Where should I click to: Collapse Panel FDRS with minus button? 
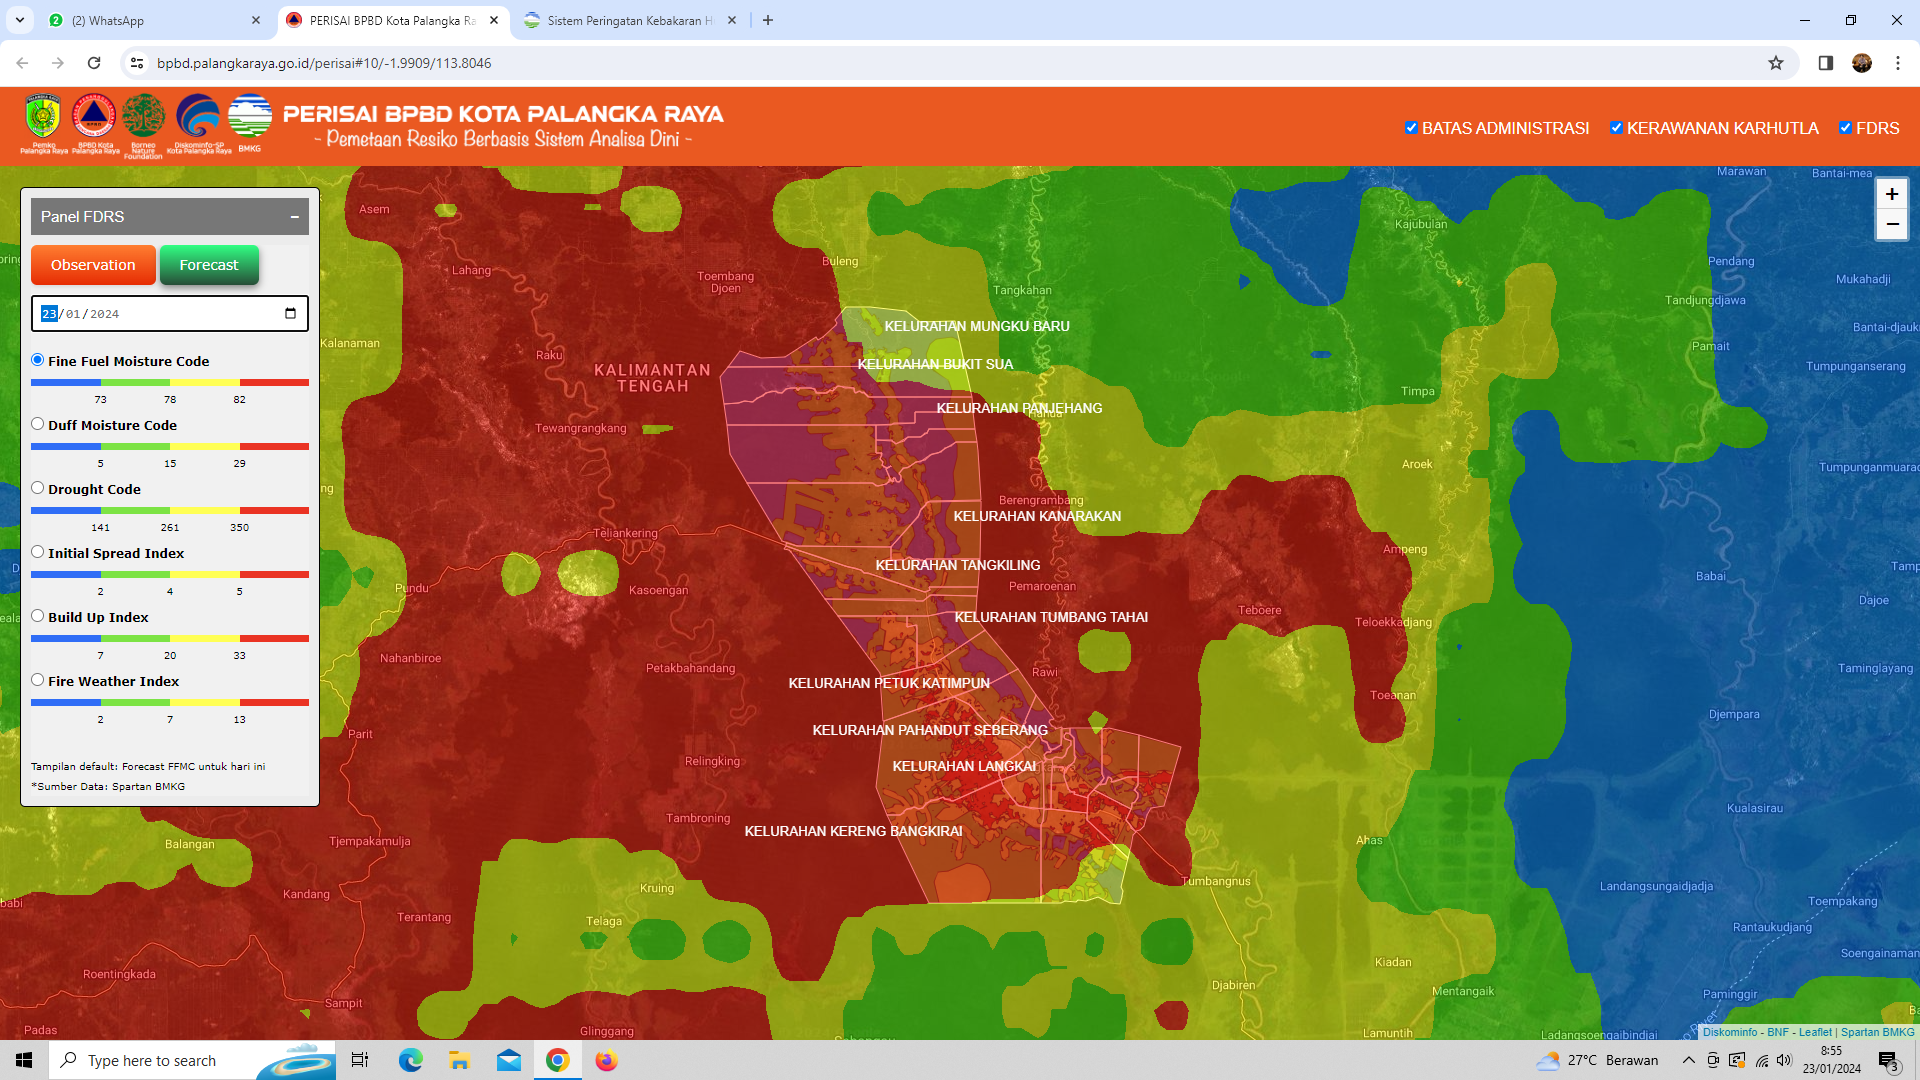295,217
